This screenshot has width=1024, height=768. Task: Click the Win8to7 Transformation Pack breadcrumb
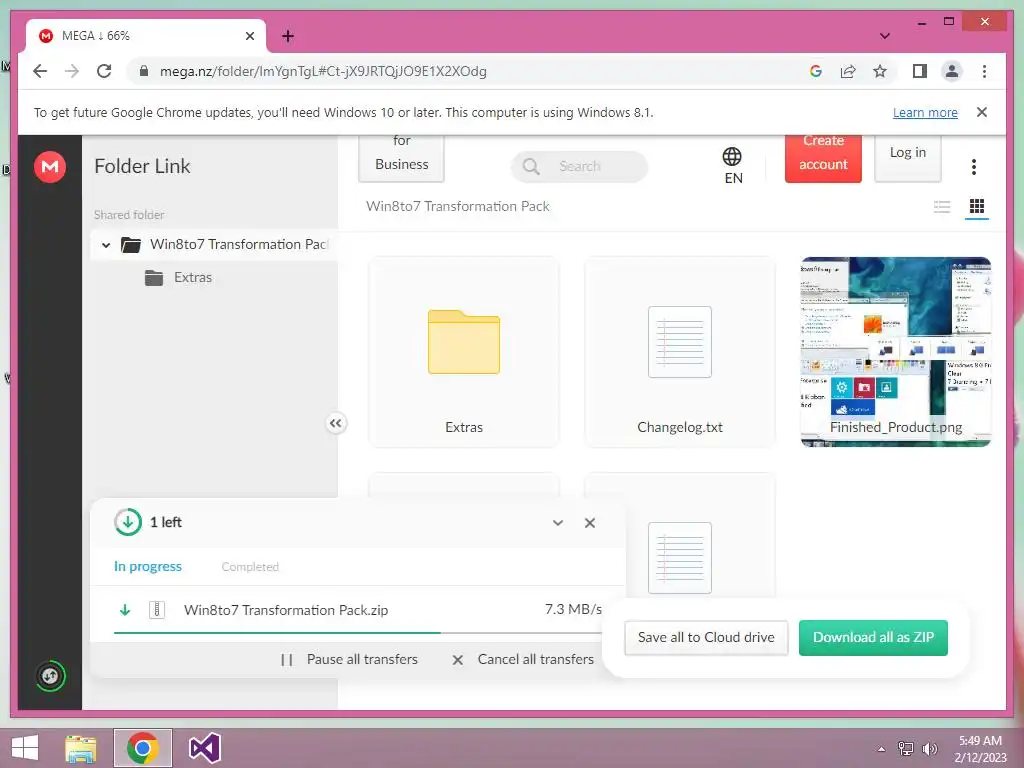click(x=458, y=206)
